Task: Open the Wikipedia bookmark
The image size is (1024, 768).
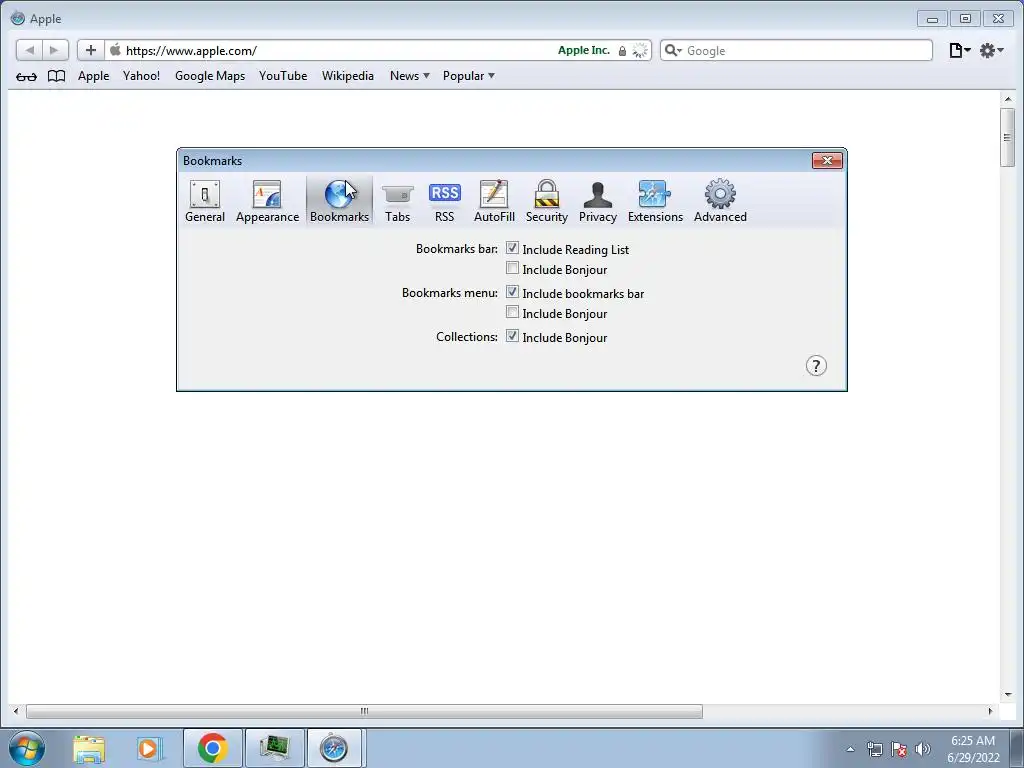Action: (x=347, y=76)
